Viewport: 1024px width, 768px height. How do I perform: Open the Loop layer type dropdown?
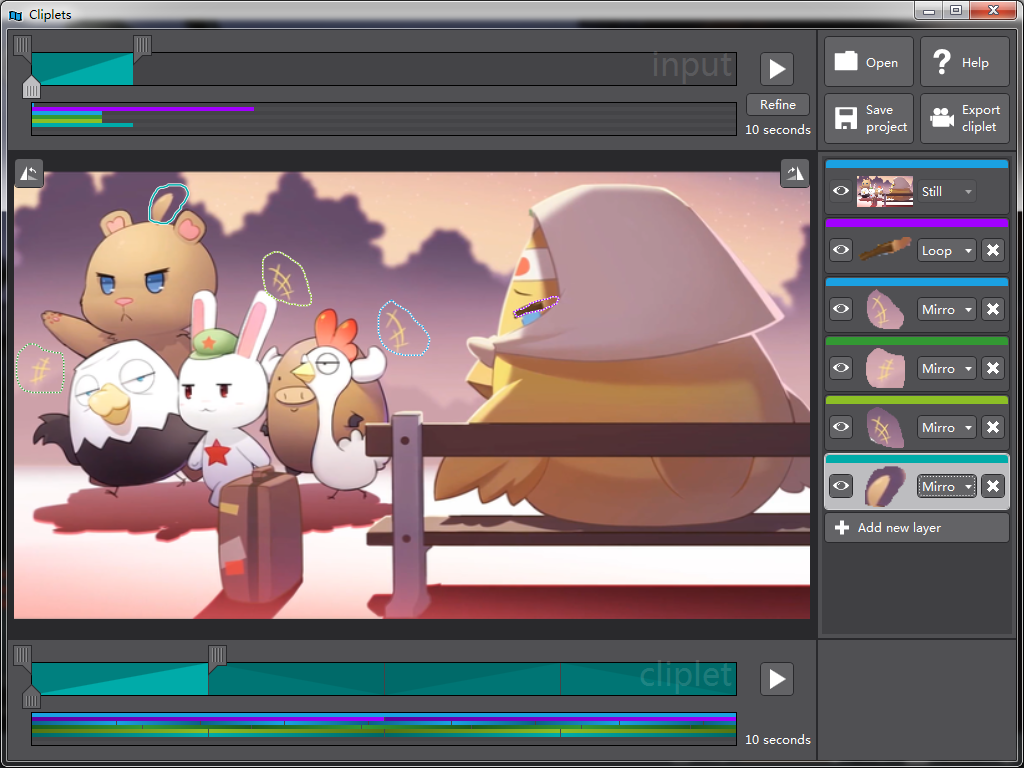click(x=946, y=250)
